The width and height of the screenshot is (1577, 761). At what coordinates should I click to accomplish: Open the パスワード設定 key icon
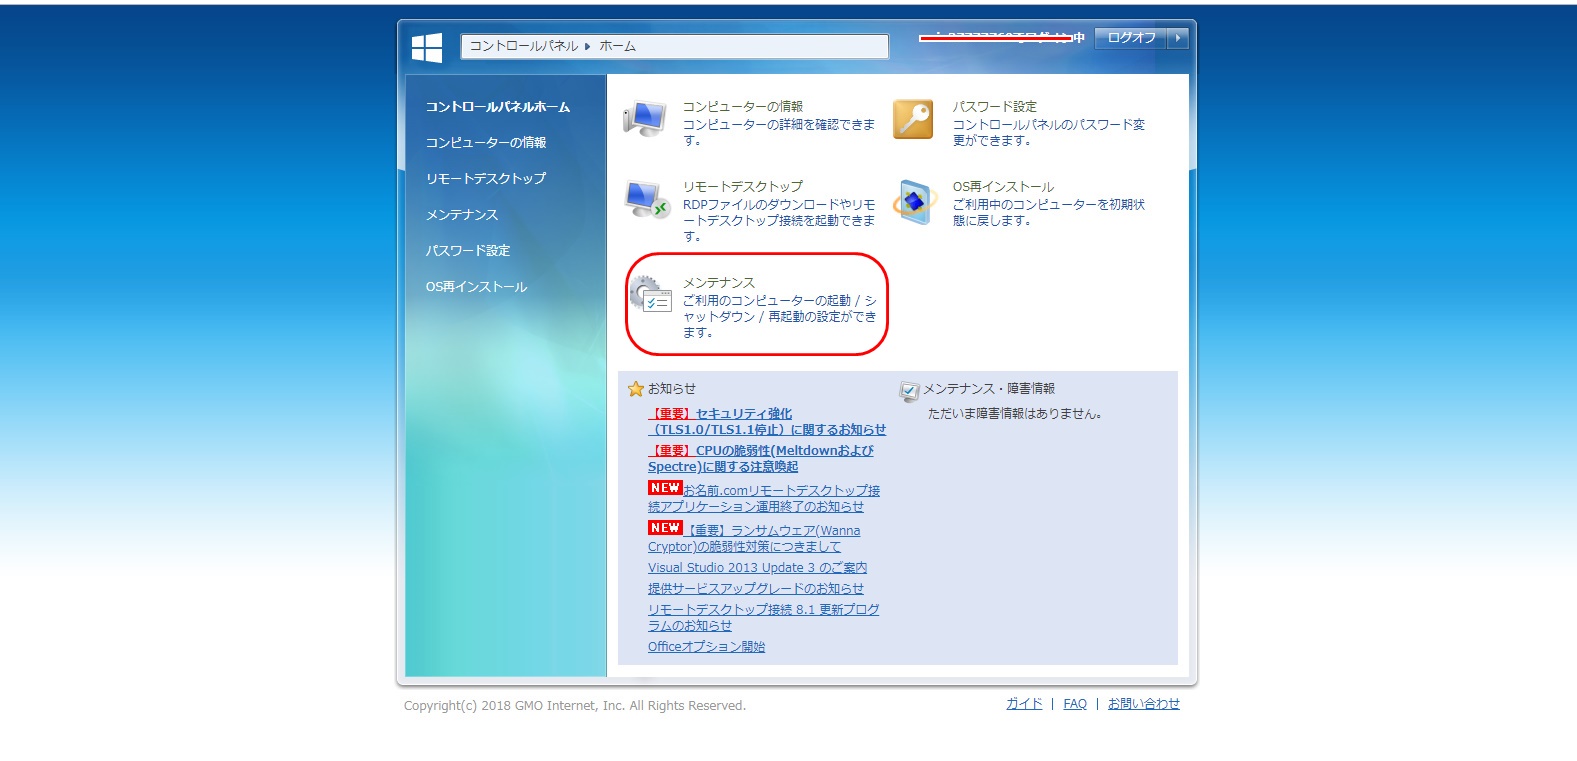pyautogui.click(x=913, y=119)
